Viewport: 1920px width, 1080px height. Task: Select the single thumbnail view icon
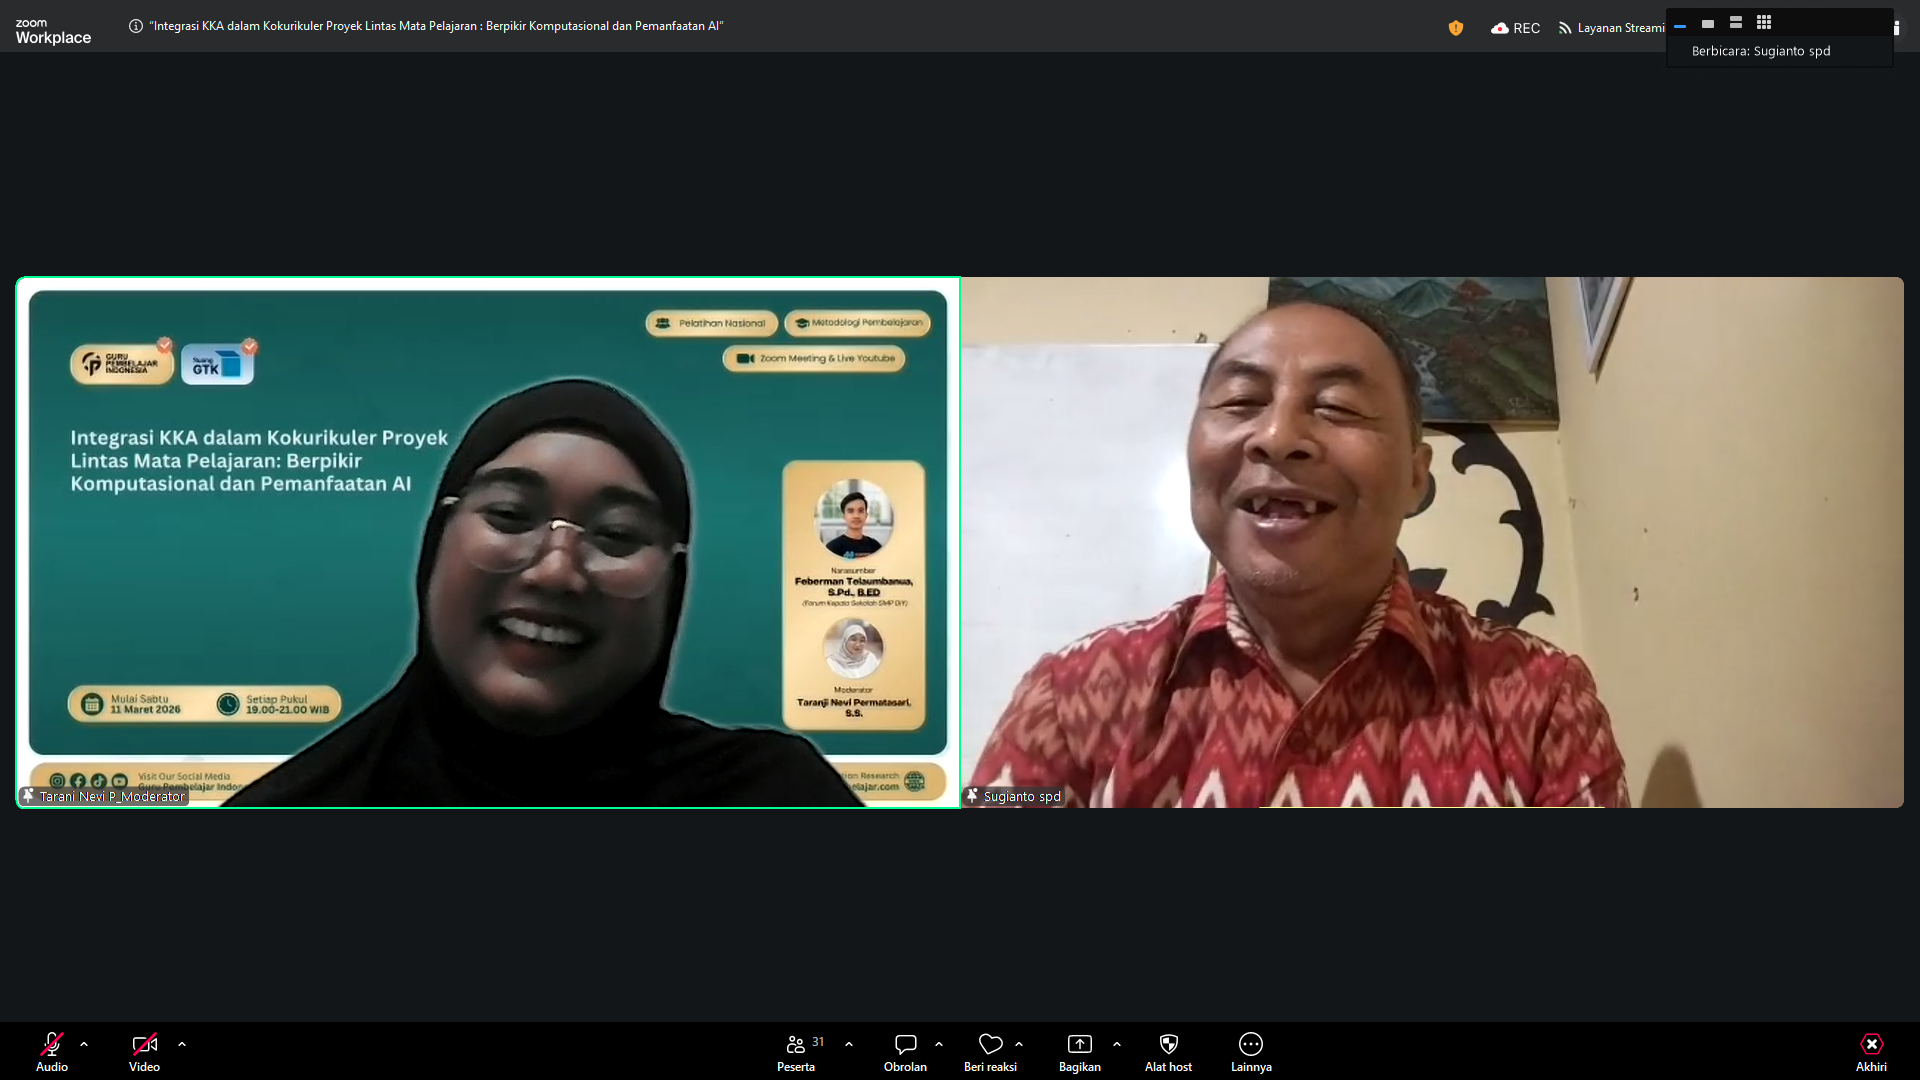coord(1708,23)
